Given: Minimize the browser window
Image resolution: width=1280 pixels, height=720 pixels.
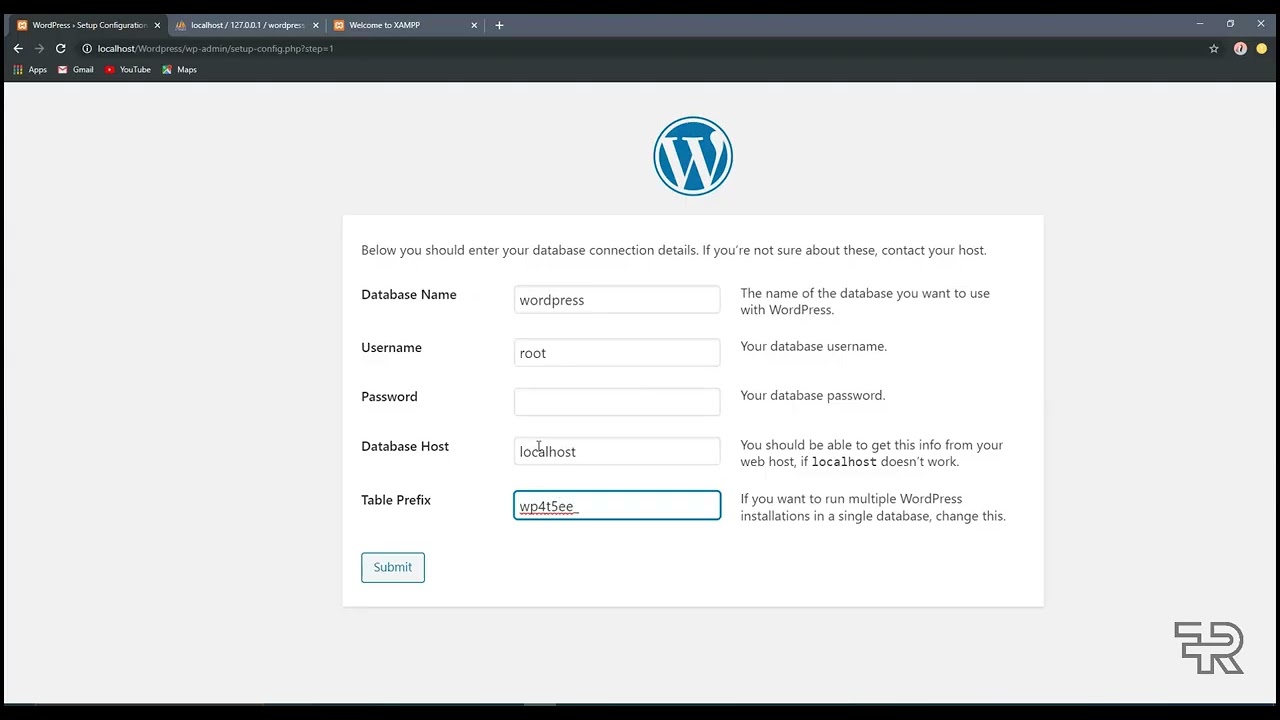Looking at the screenshot, I should [1199, 24].
